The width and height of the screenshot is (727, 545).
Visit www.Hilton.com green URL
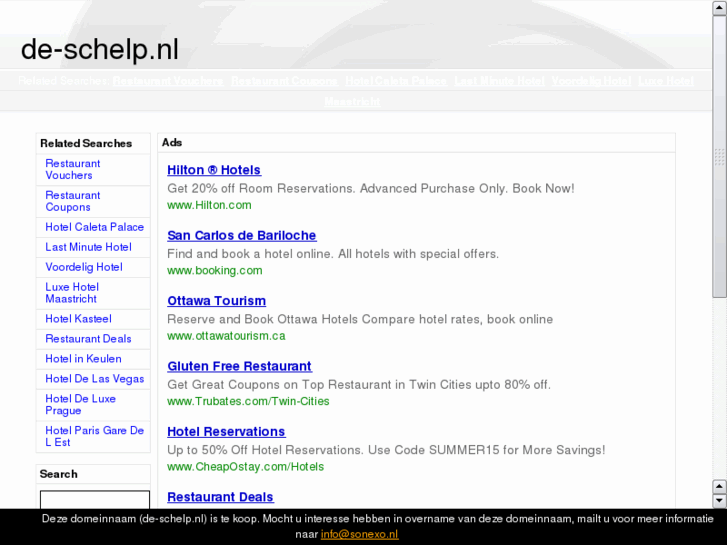pos(209,205)
